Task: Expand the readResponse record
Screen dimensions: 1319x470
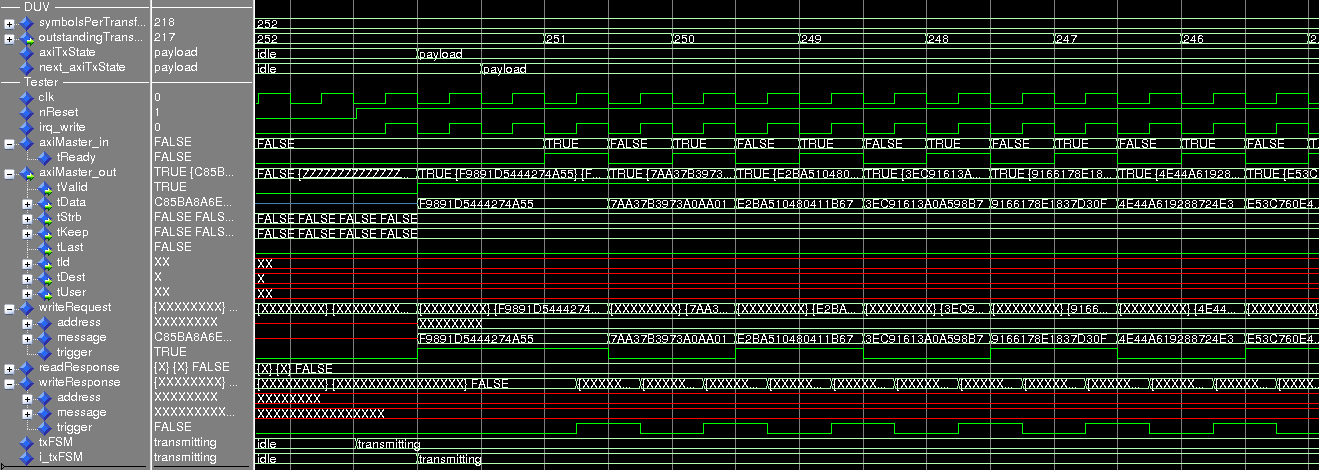Action: pyautogui.click(x=9, y=367)
